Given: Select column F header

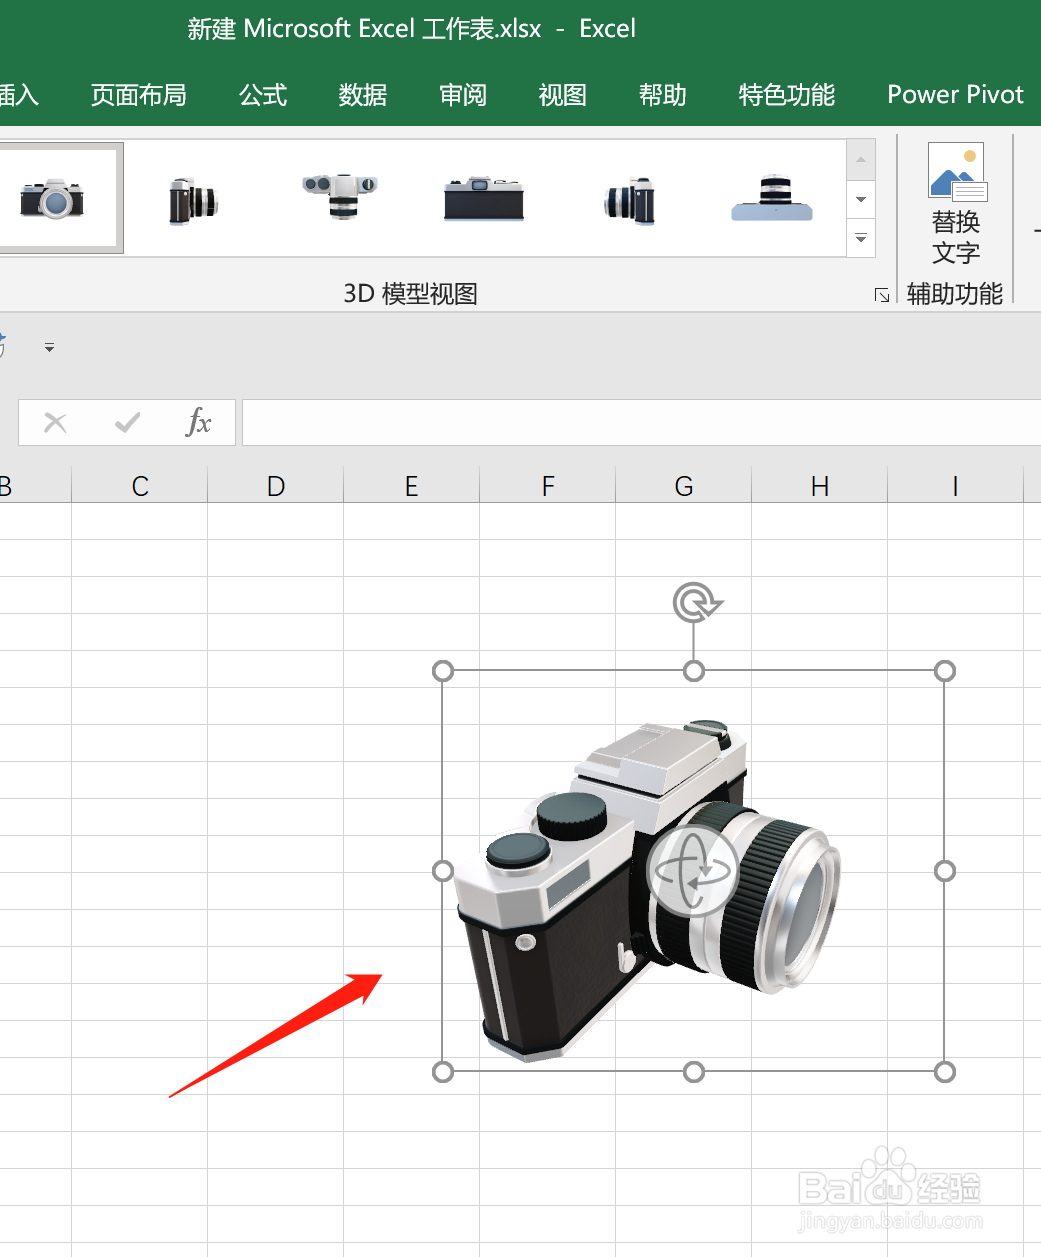Looking at the screenshot, I should [548, 486].
